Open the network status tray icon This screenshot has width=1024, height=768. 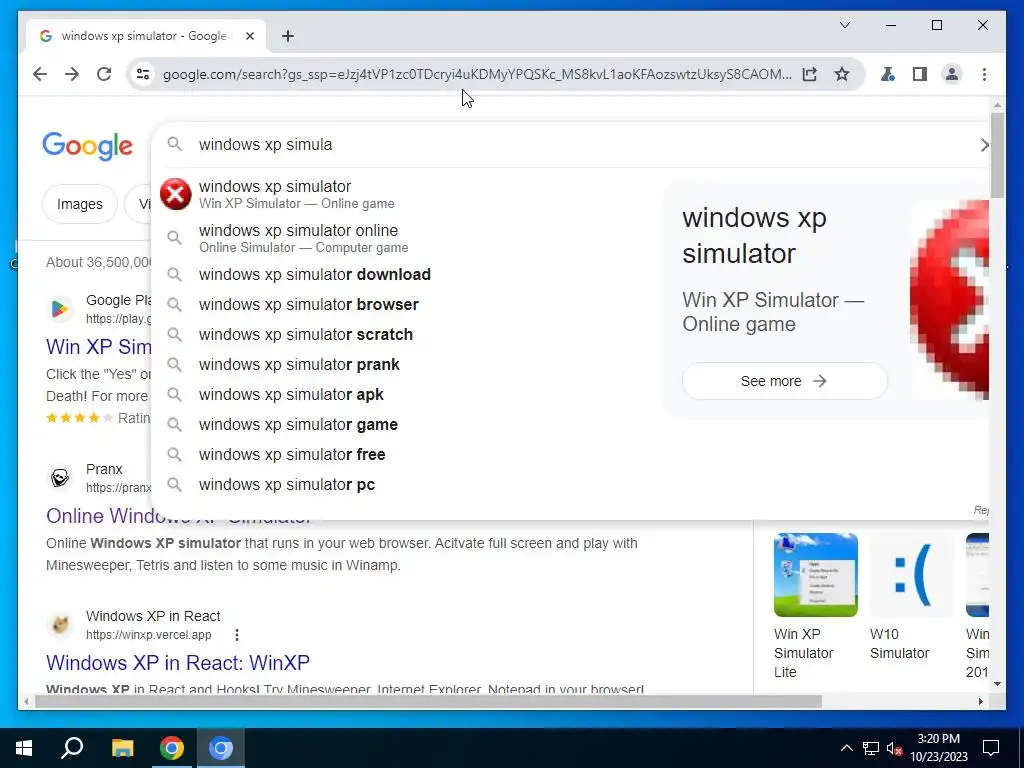pyautogui.click(x=871, y=748)
